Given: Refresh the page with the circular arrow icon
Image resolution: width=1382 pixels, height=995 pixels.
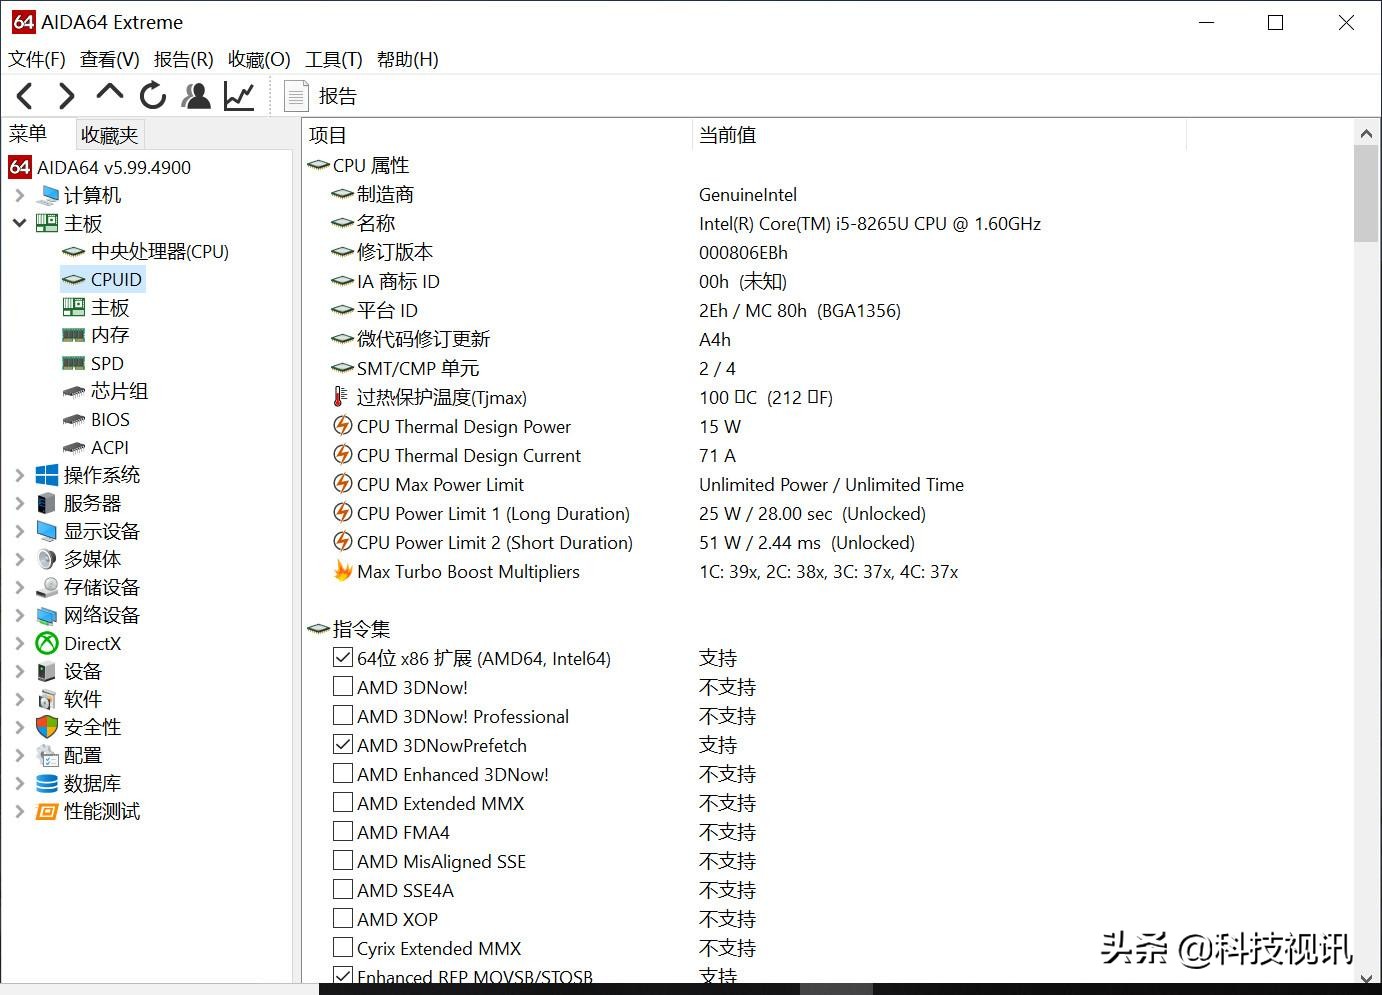Looking at the screenshot, I should tap(152, 96).
